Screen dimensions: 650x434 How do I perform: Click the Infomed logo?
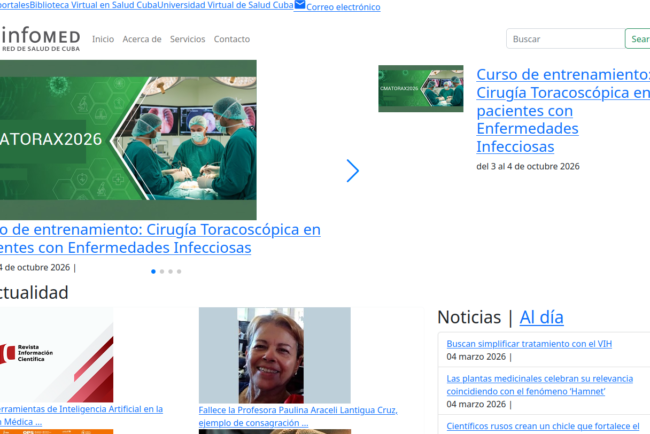(x=40, y=40)
